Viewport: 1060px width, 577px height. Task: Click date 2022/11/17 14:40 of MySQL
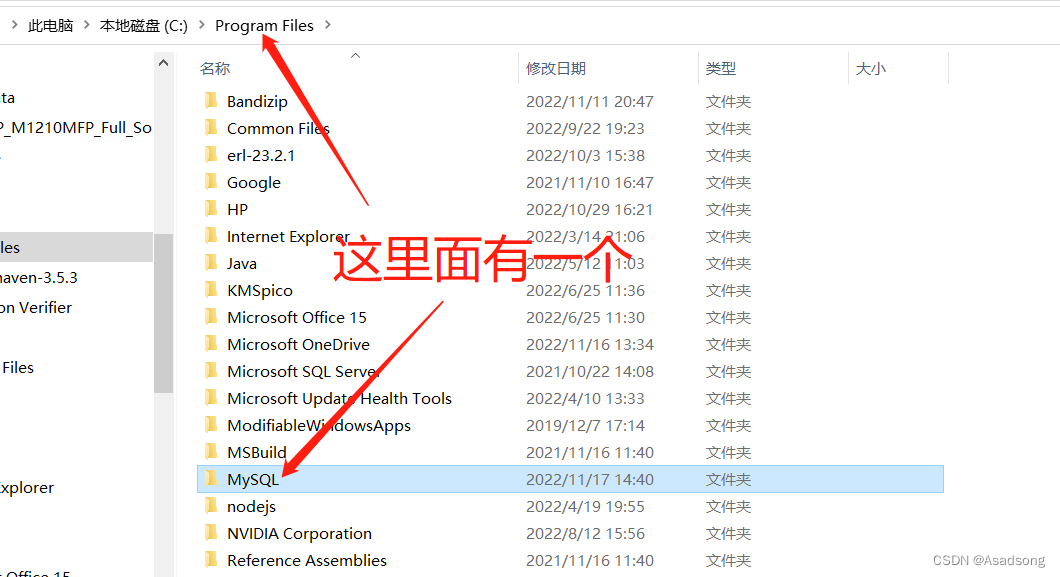[x=589, y=480]
